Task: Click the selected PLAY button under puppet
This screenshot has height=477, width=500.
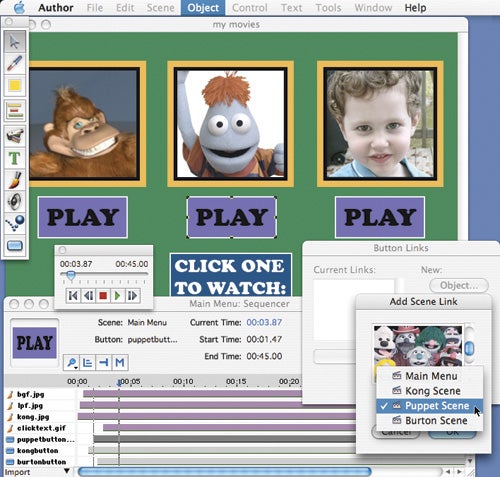Action: click(x=232, y=217)
